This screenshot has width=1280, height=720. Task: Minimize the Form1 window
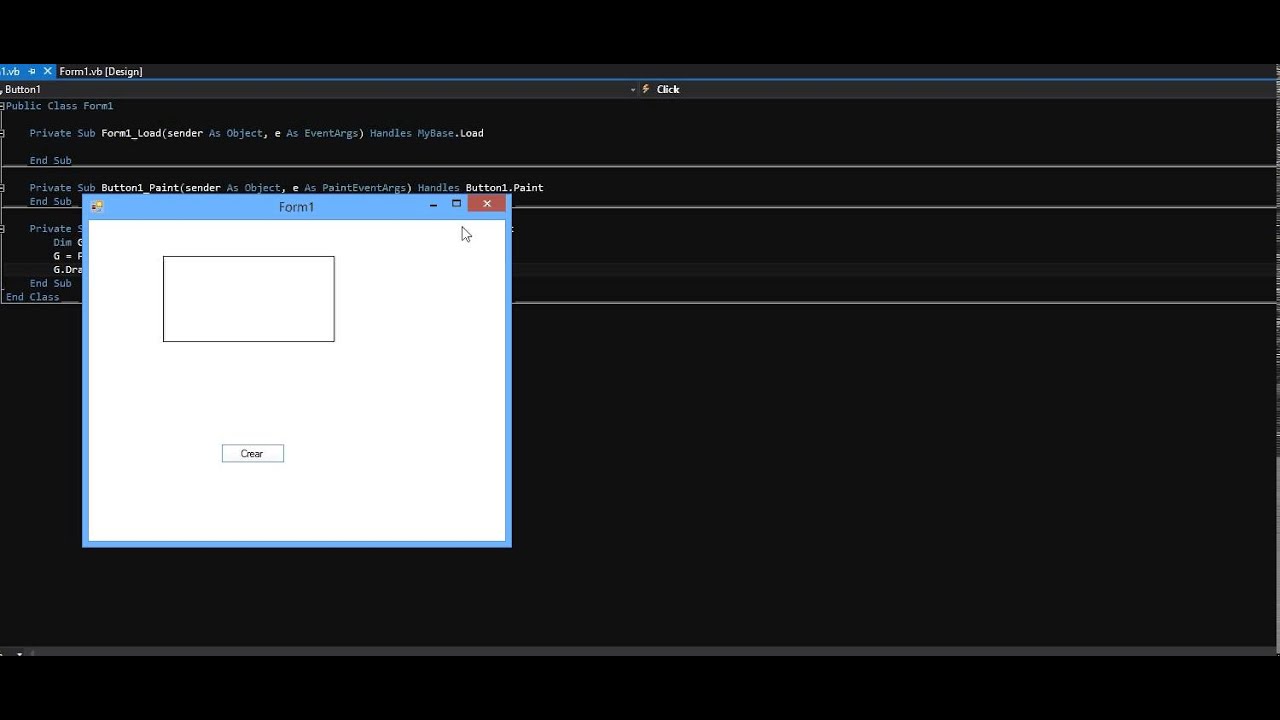pos(433,205)
